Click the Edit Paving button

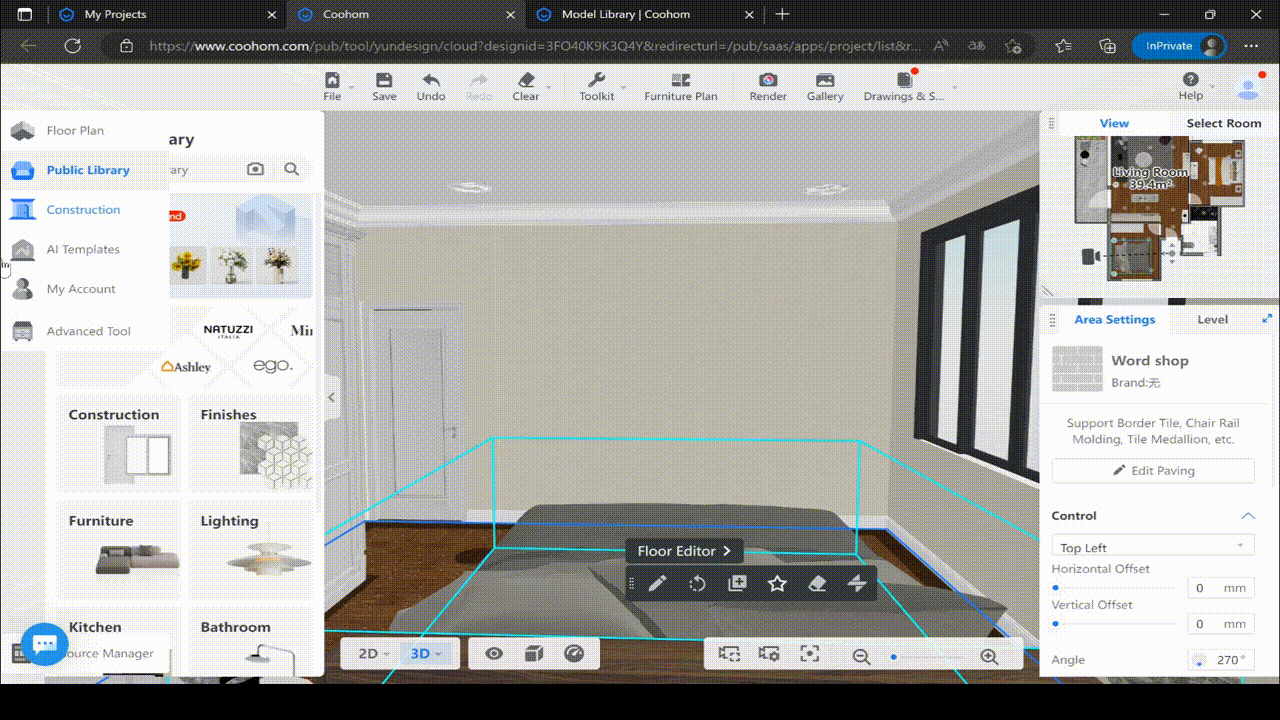pyautogui.click(x=1153, y=471)
